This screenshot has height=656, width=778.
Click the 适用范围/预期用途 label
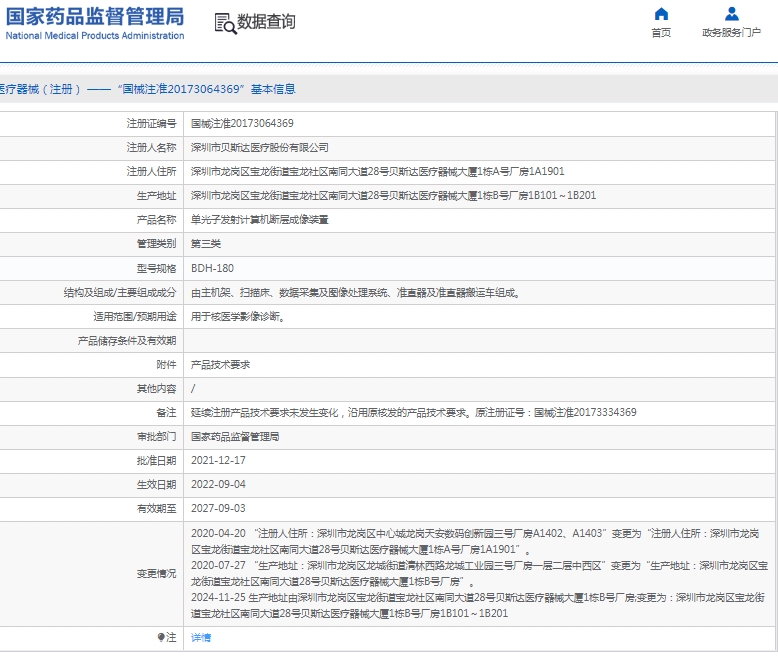pos(135,317)
